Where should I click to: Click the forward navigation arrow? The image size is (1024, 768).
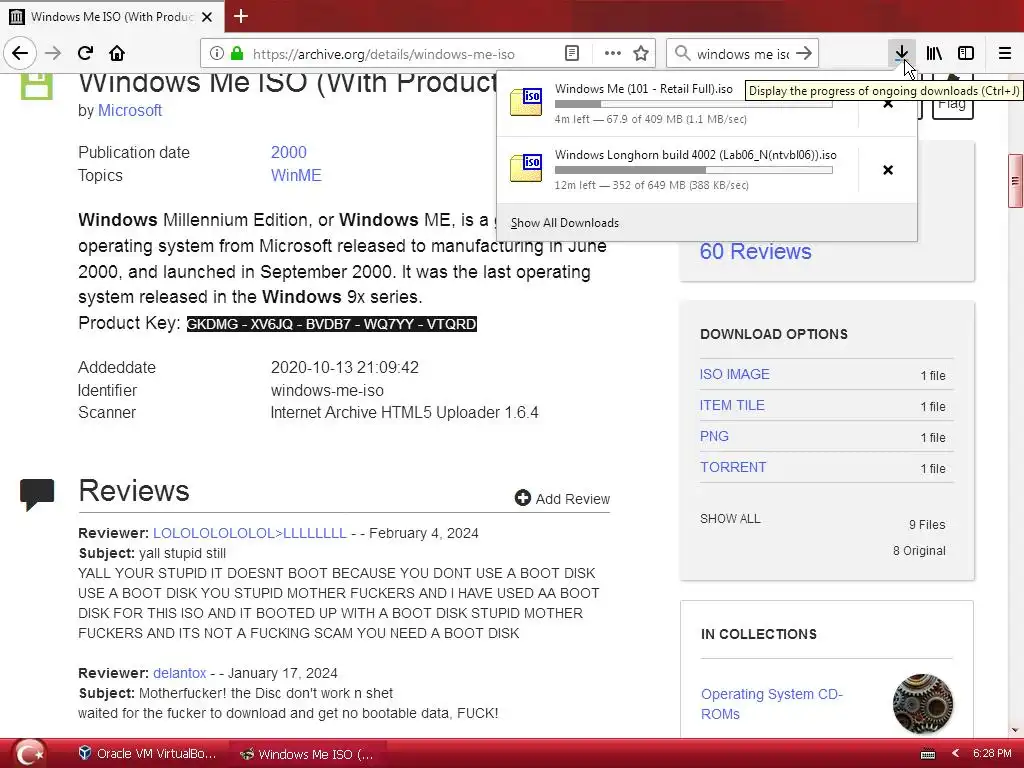pos(53,53)
